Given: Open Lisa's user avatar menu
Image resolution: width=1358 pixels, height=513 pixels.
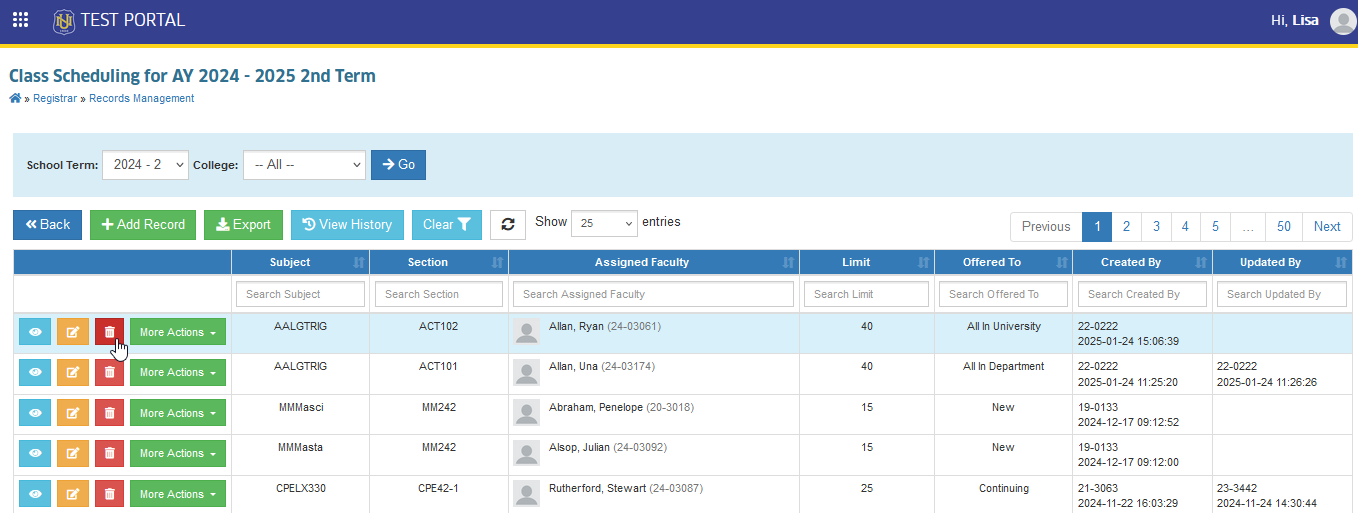Looking at the screenshot, I should coord(1343,21).
